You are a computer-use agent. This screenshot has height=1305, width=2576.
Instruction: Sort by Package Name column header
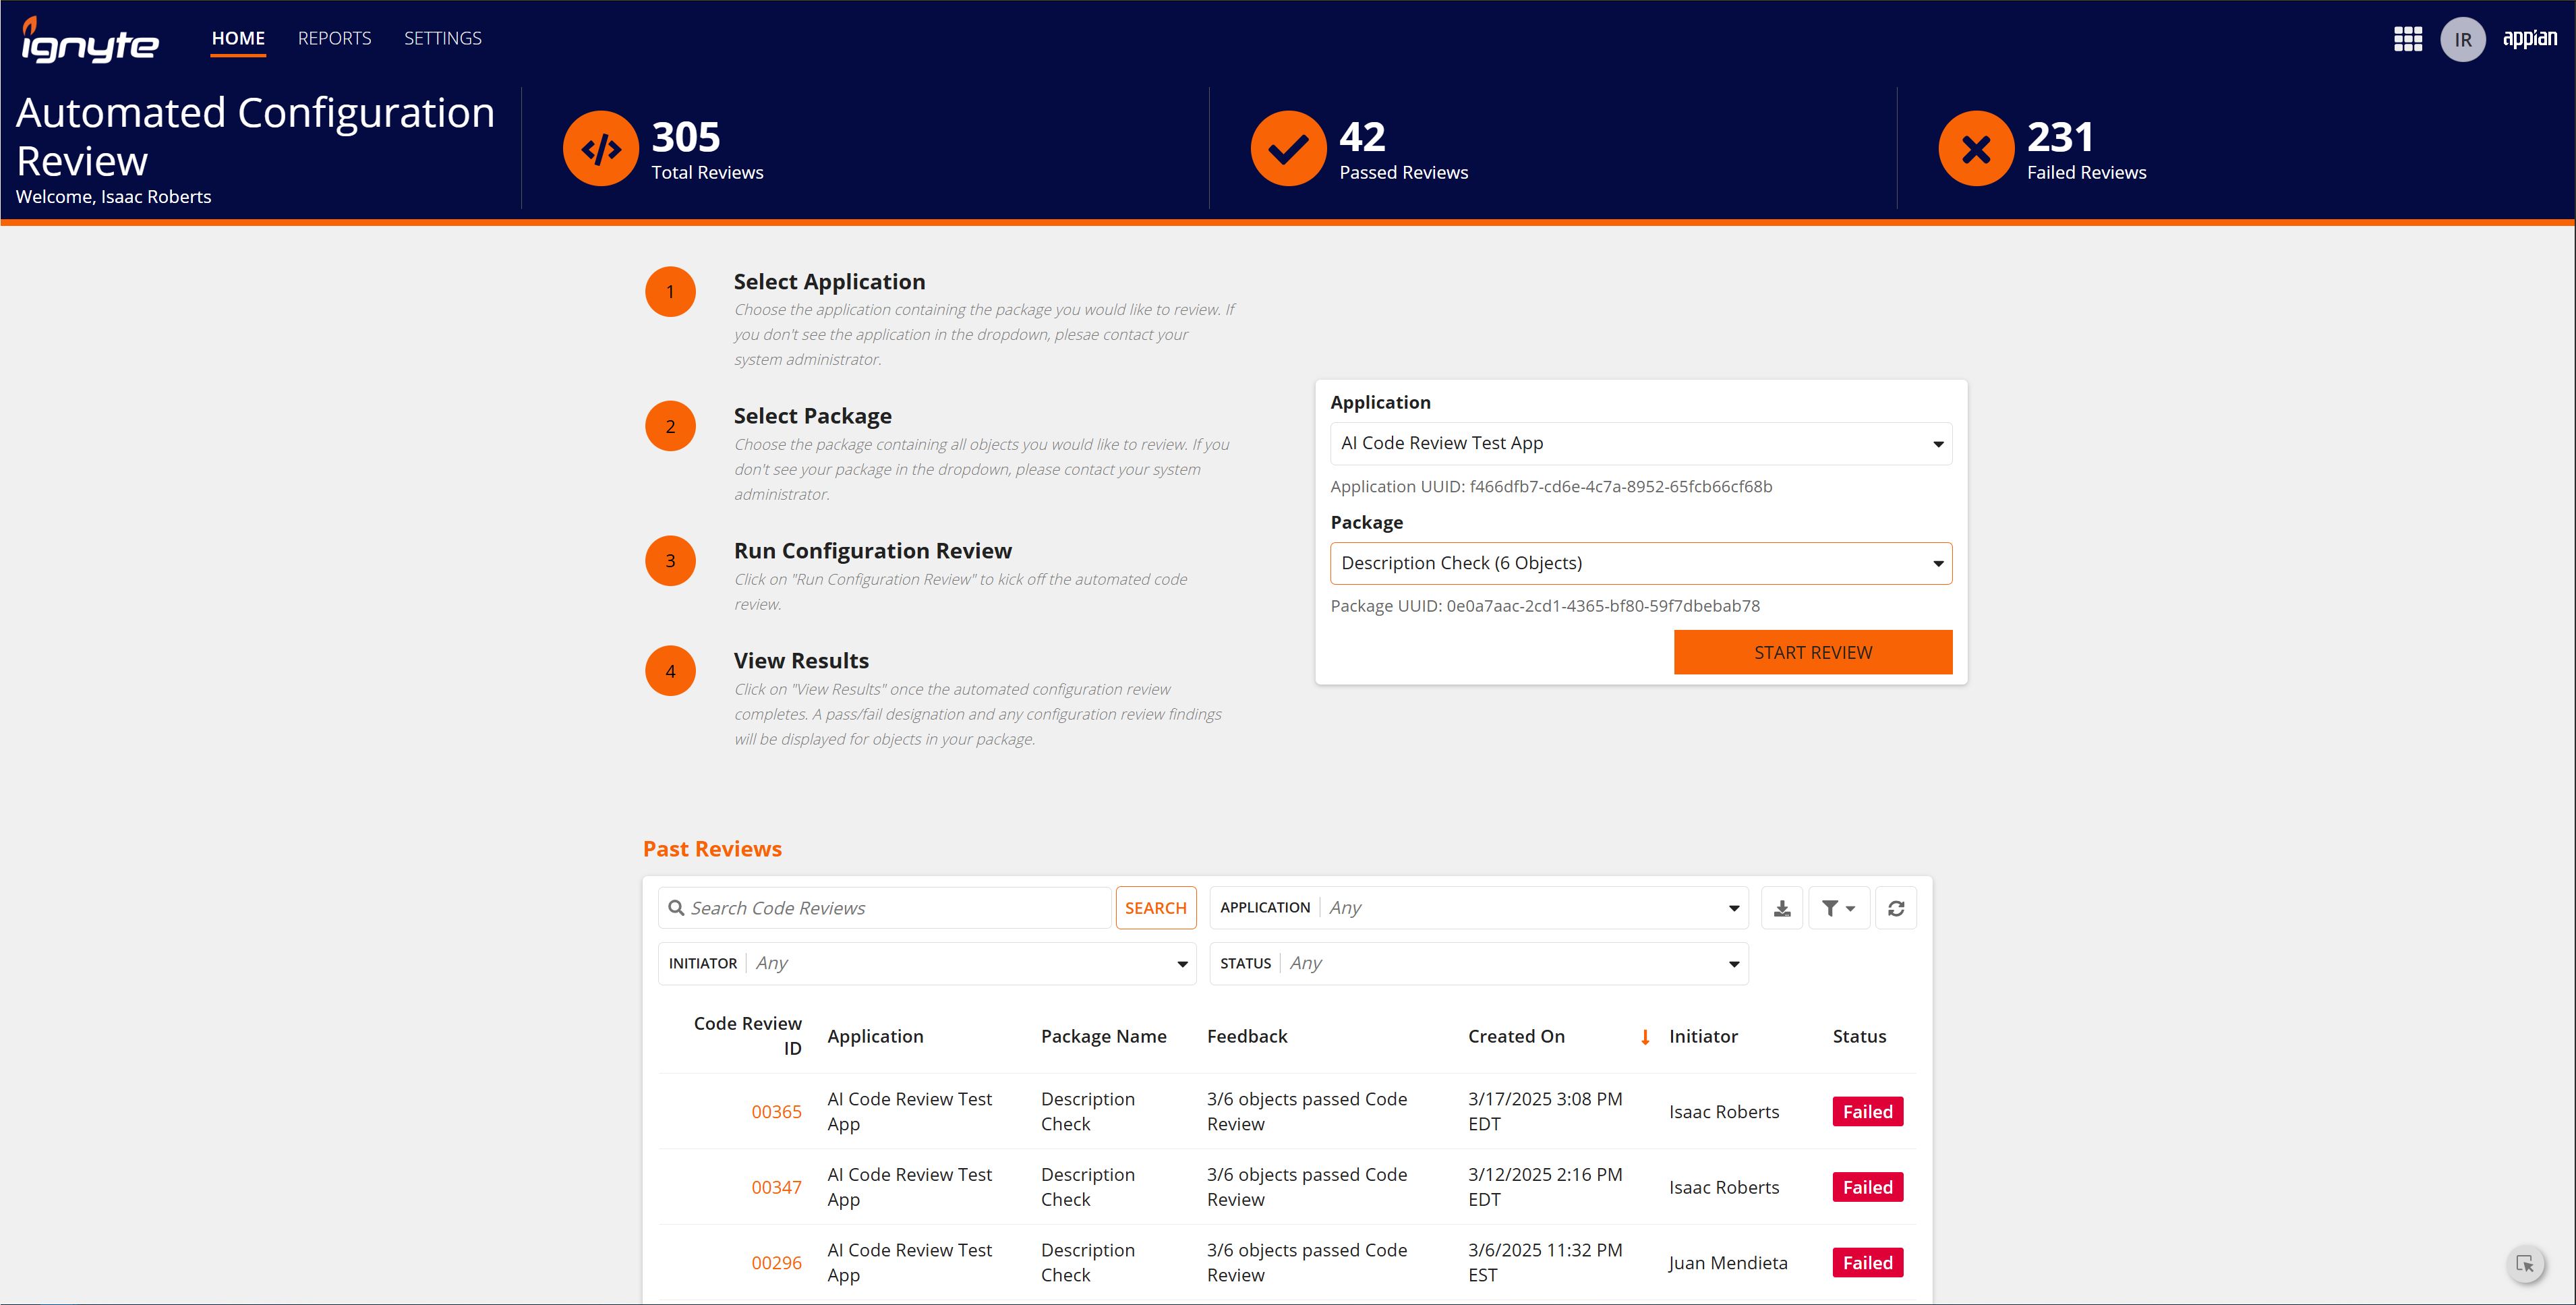tap(1103, 1036)
